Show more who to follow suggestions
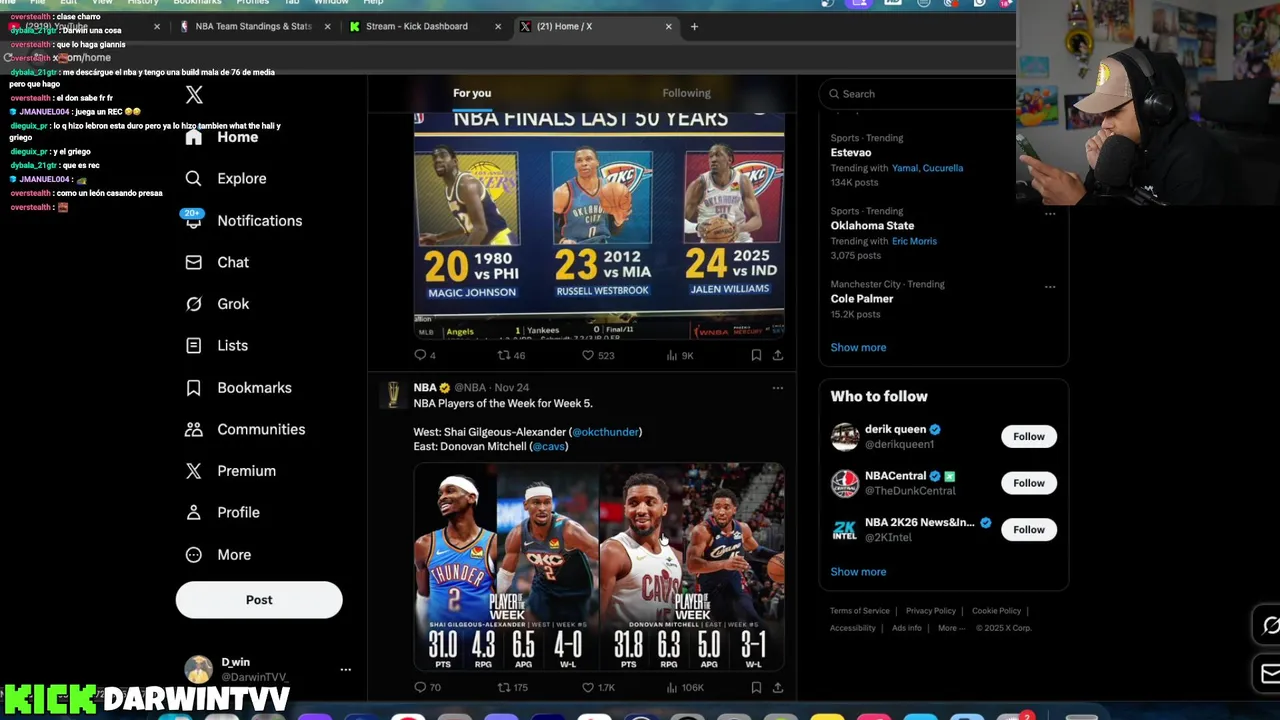Screen dimensions: 1280x720 (x=858, y=572)
